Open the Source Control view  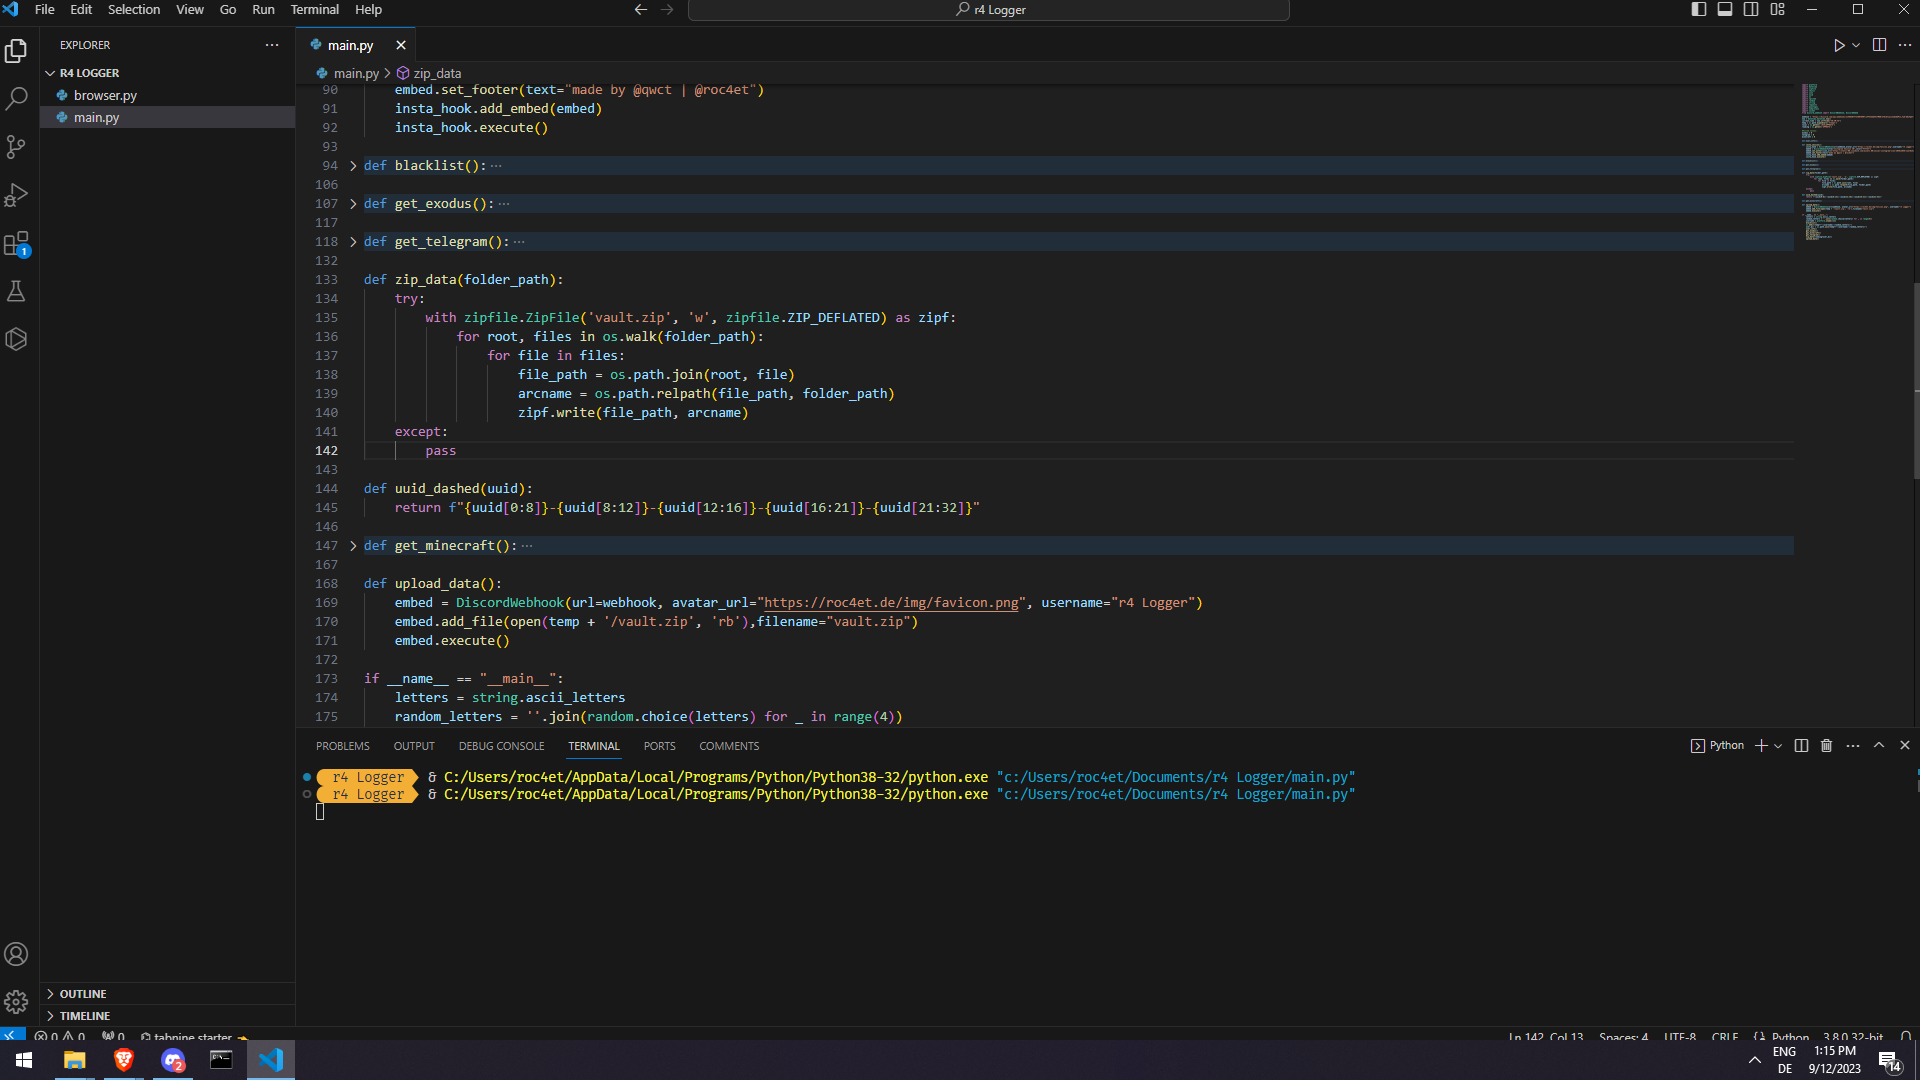[16, 147]
